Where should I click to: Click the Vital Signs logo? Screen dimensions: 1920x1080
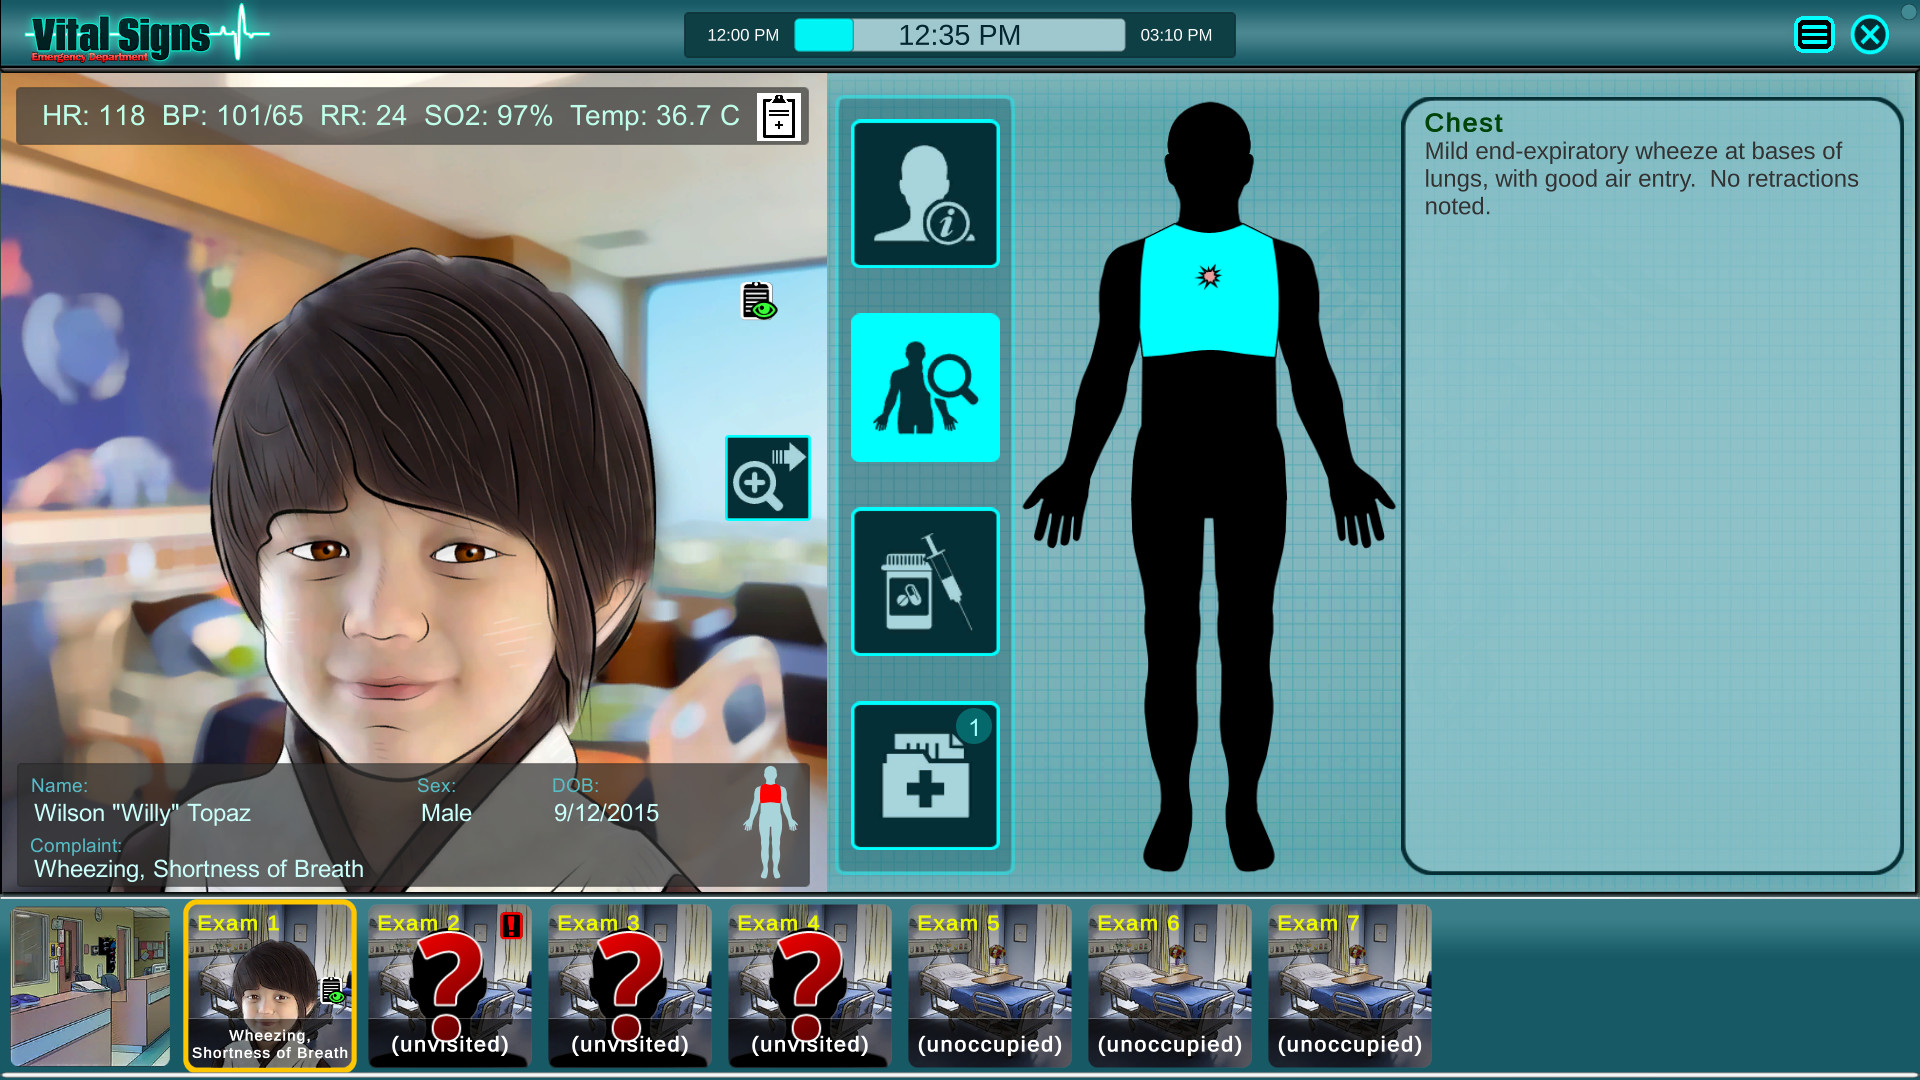point(120,33)
